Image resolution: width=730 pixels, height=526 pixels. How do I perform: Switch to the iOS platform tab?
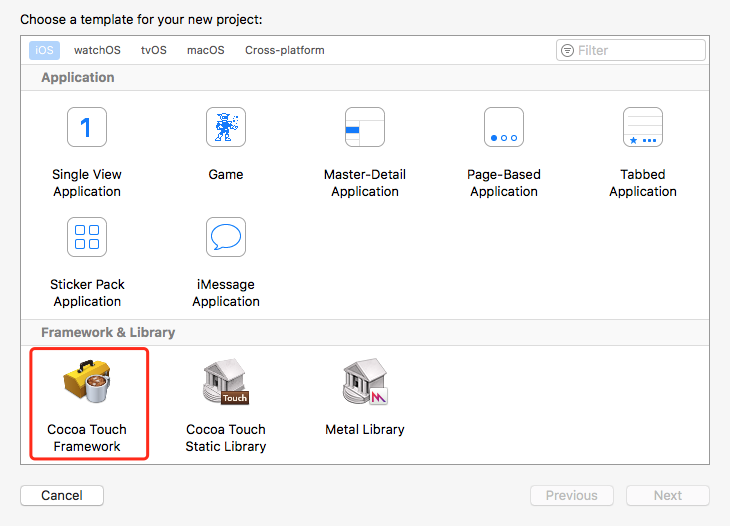pyautogui.click(x=44, y=50)
